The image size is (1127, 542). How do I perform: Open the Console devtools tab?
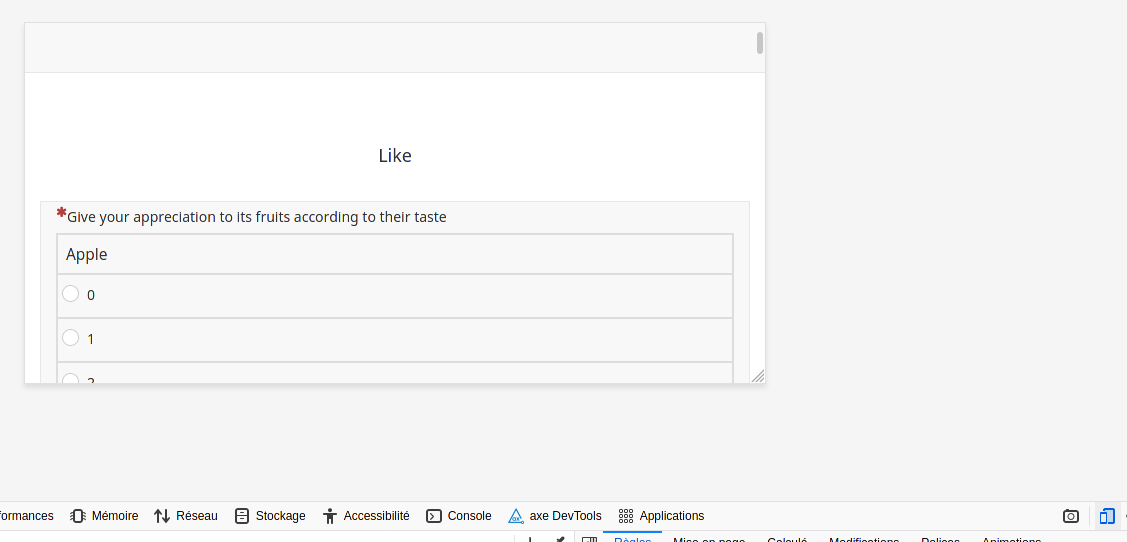[x=459, y=515]
